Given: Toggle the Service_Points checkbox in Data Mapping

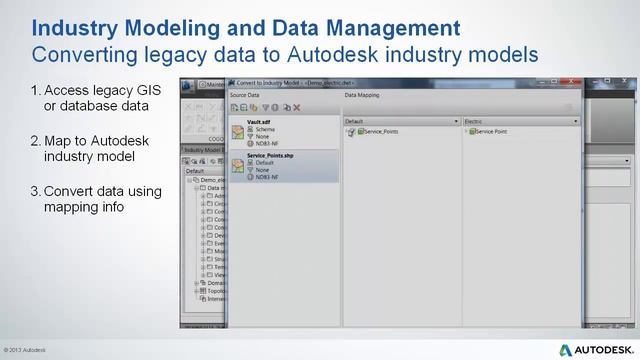Looking at the screenshot, I should coord(351,132).
